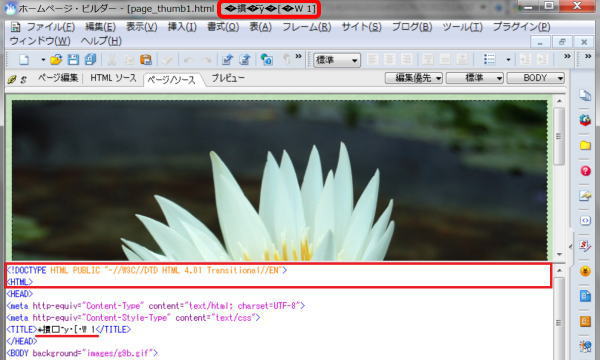This screenshot has height=360, width=600.
Task: Click the document icon beside ファイル menu
Action: pos(15,27)
